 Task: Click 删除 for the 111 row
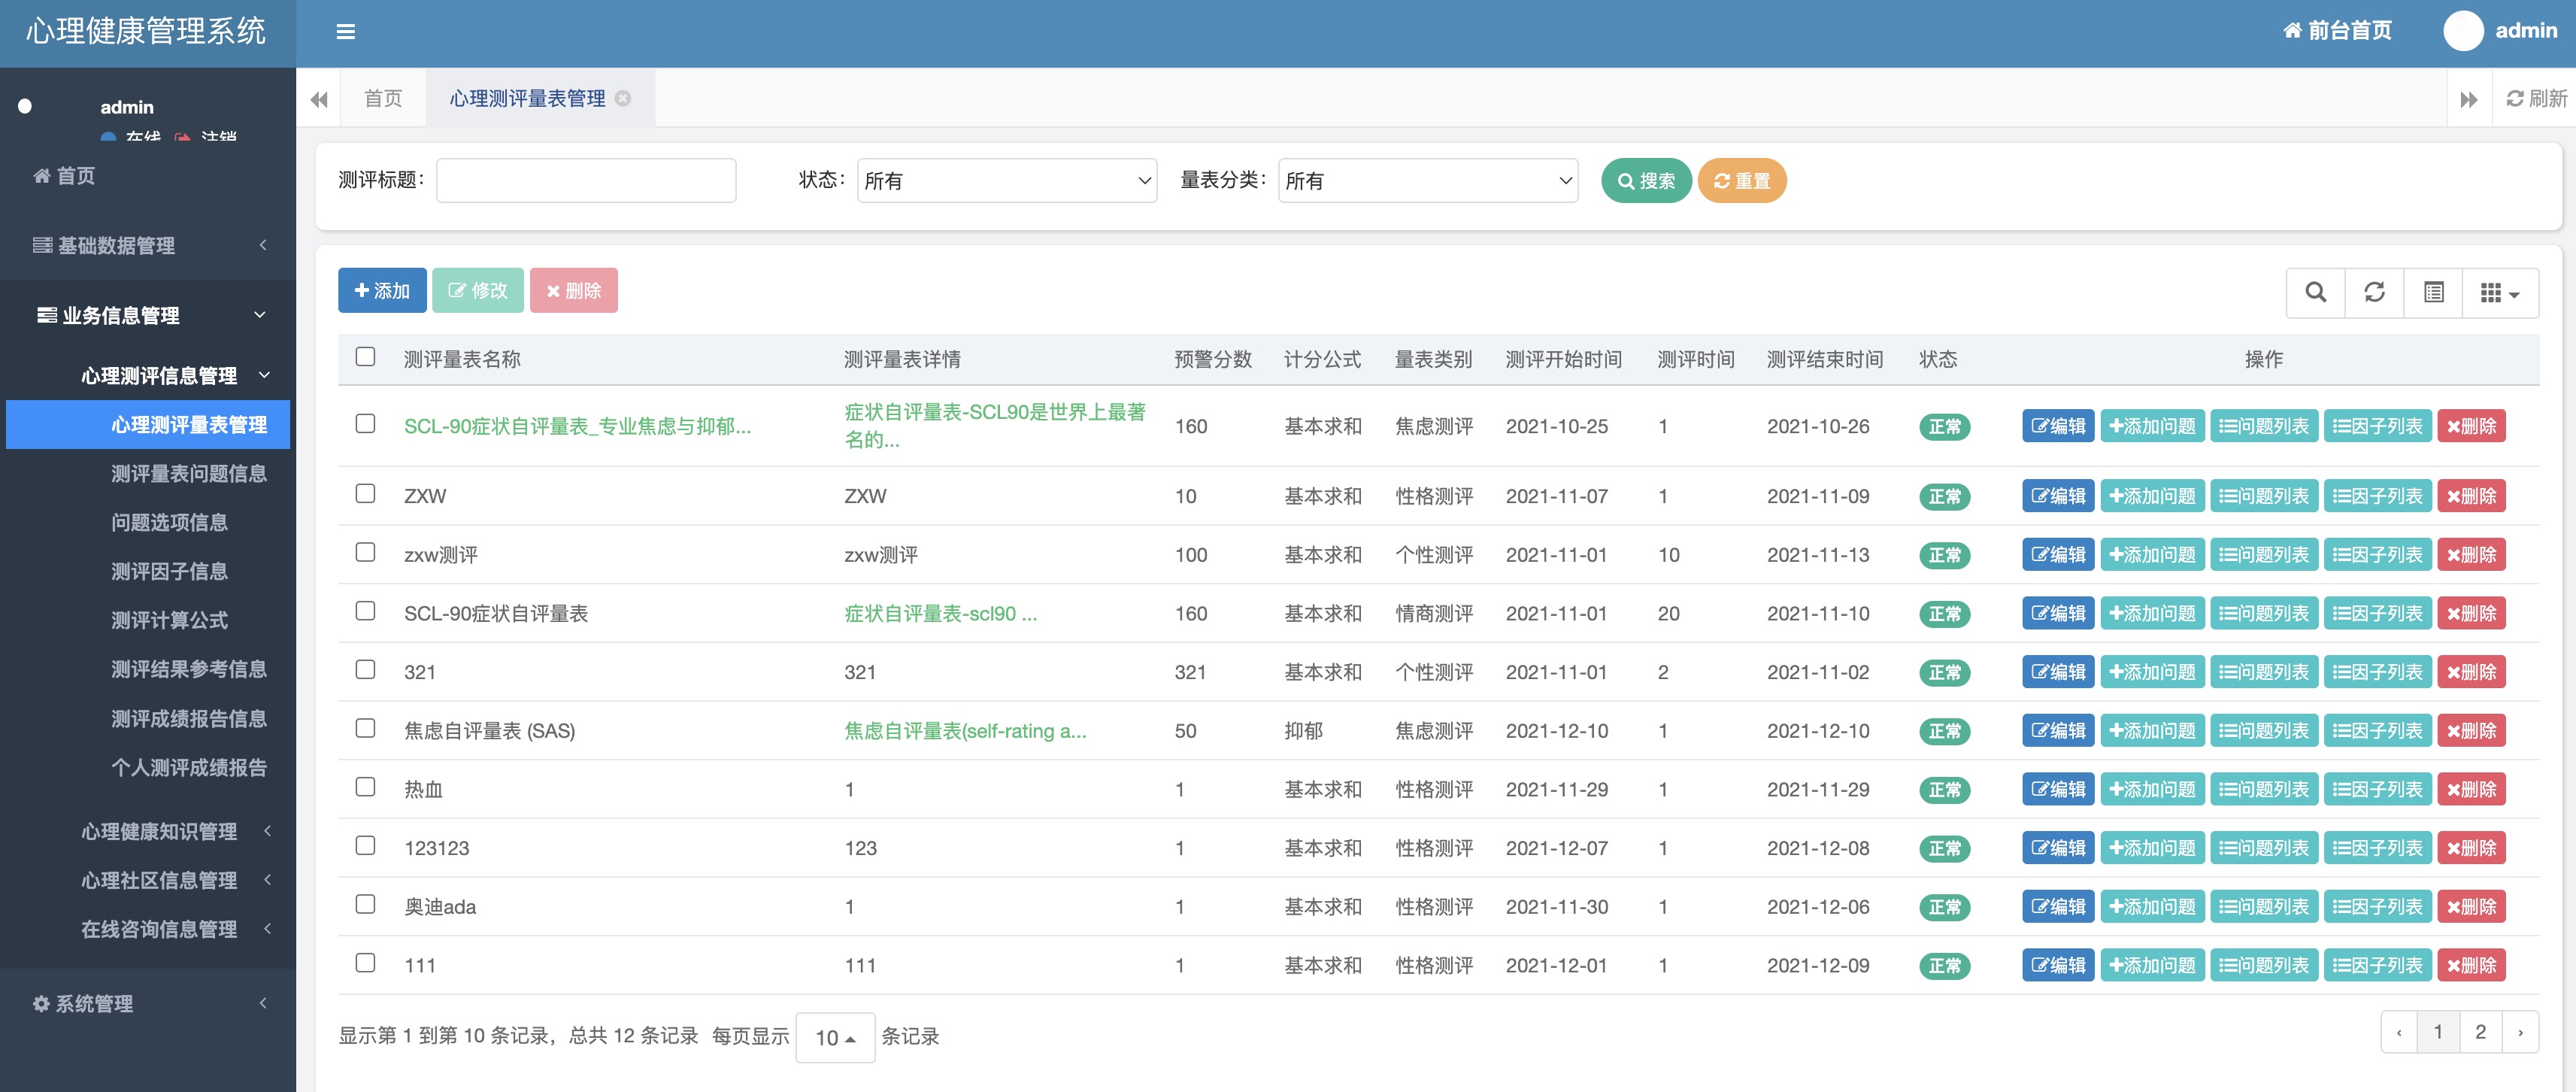(2471, 965)
